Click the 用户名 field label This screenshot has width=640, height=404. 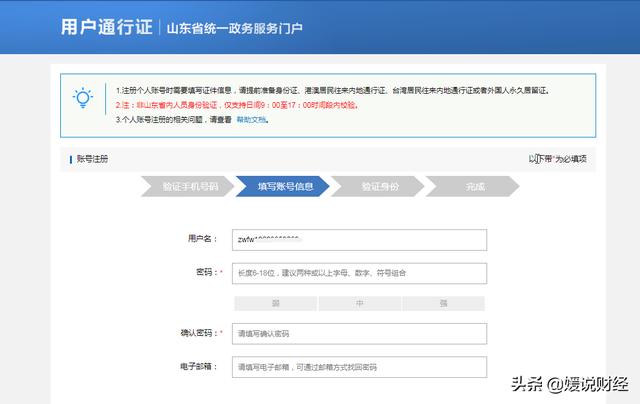pos(200,240)
